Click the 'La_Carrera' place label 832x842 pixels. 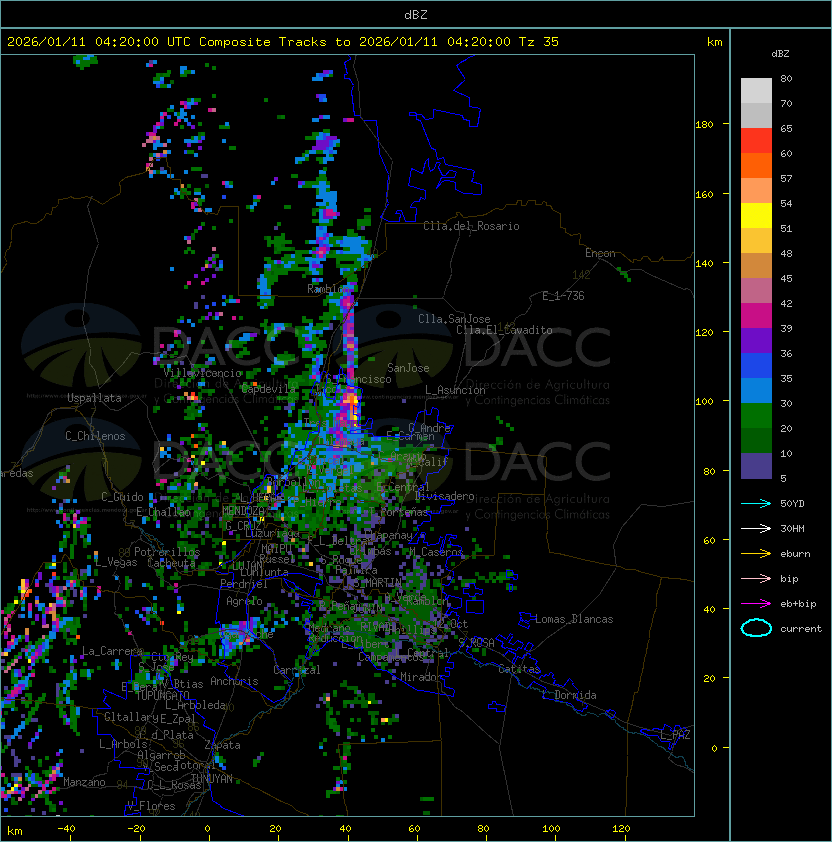click(112, 651)
